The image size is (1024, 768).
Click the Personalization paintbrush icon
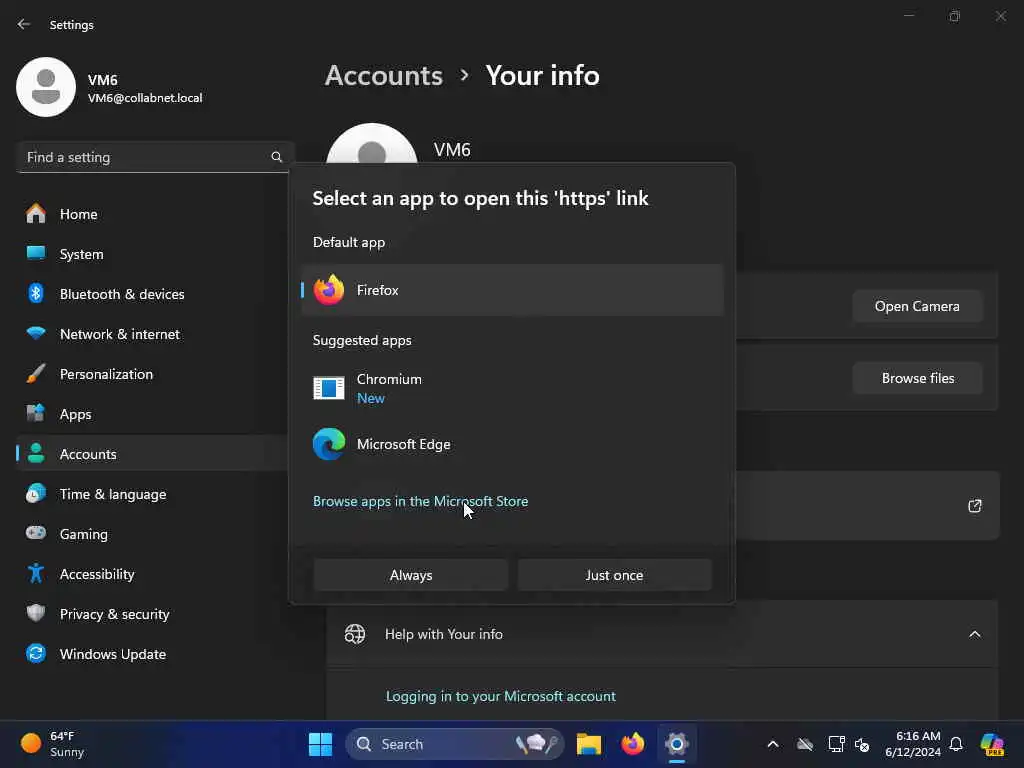(x=36, y=374)
